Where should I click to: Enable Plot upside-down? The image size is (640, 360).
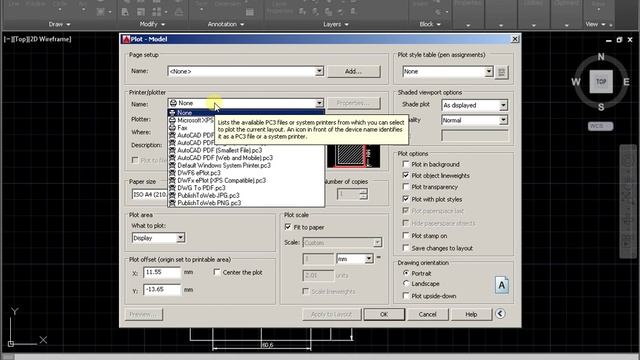point(406,296)
